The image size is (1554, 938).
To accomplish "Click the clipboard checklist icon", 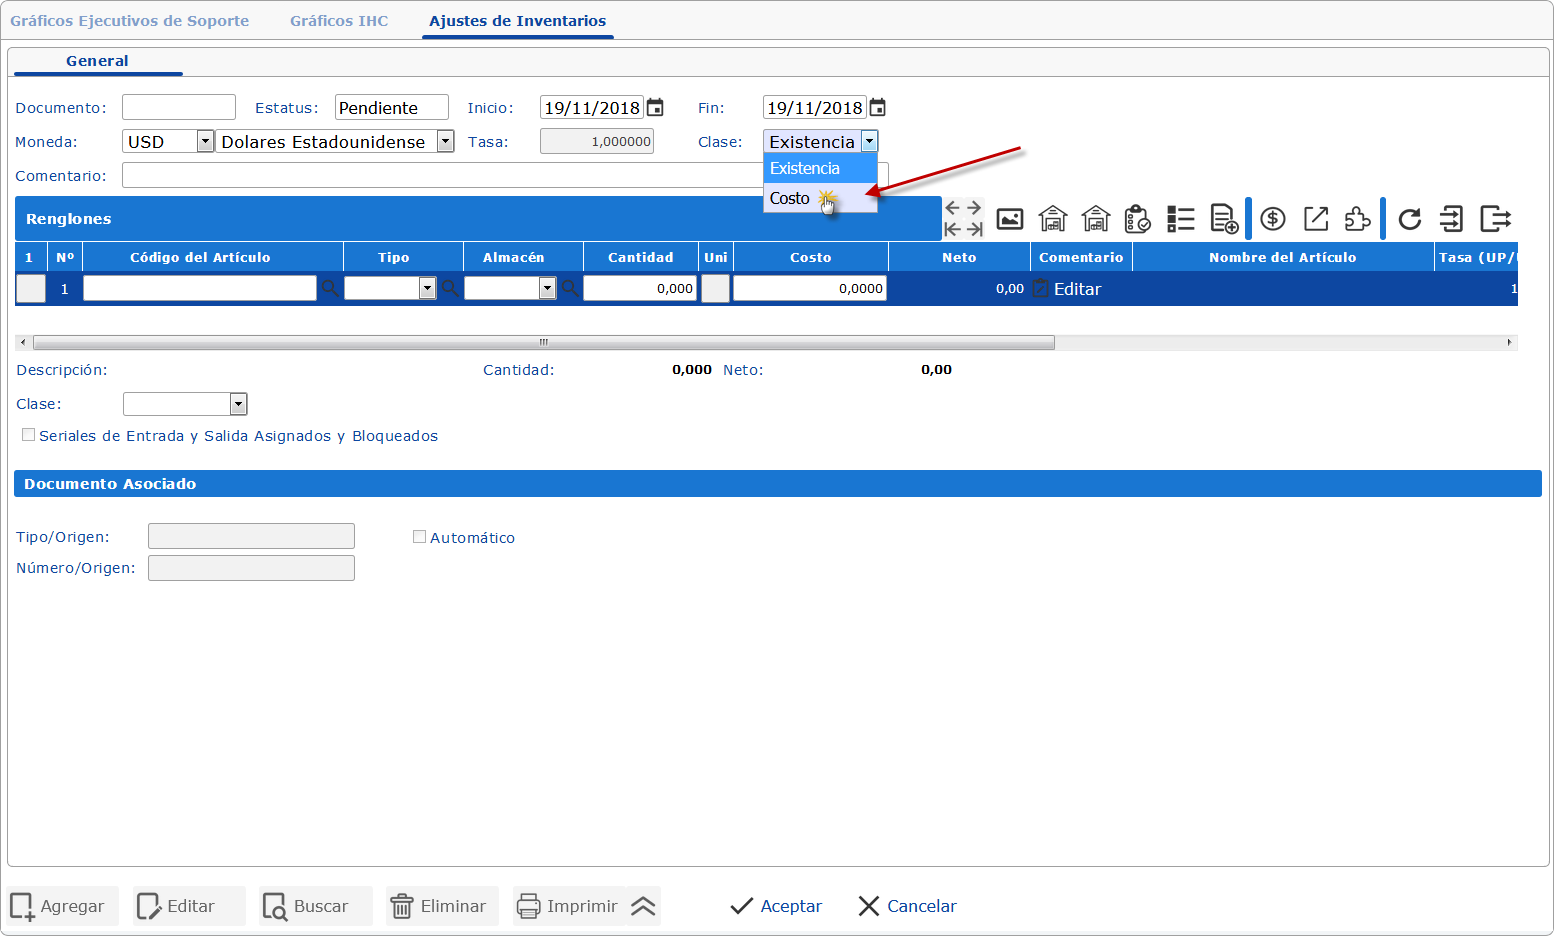I will pyautogui.click(x=1137, y=219).
